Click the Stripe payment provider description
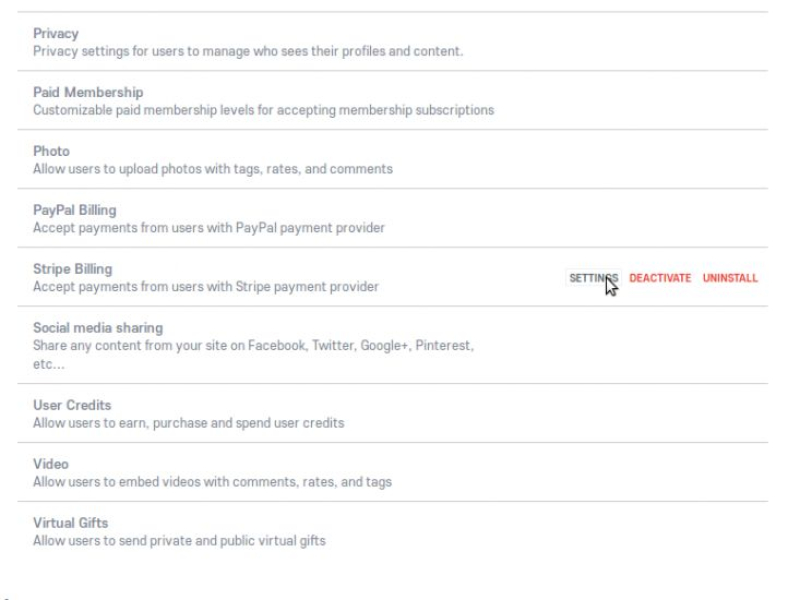 (x=206, y=287)
